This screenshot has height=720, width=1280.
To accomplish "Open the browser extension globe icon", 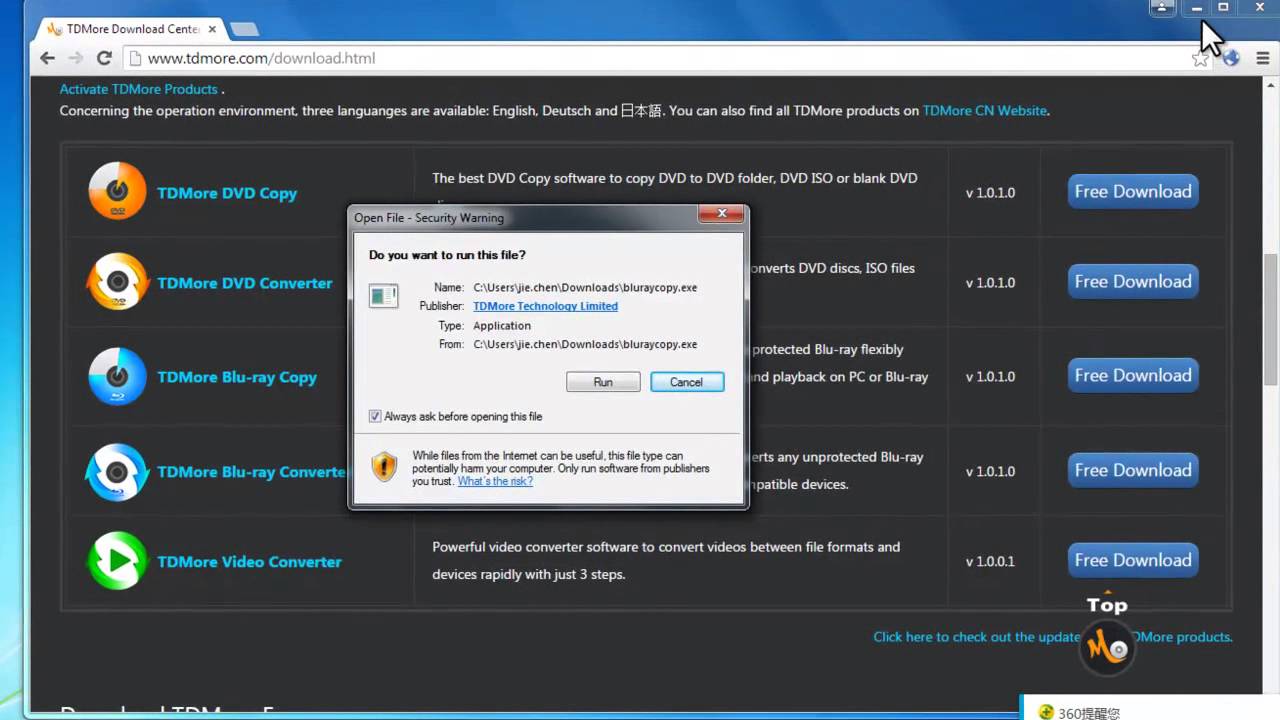I will point(1232,58).
